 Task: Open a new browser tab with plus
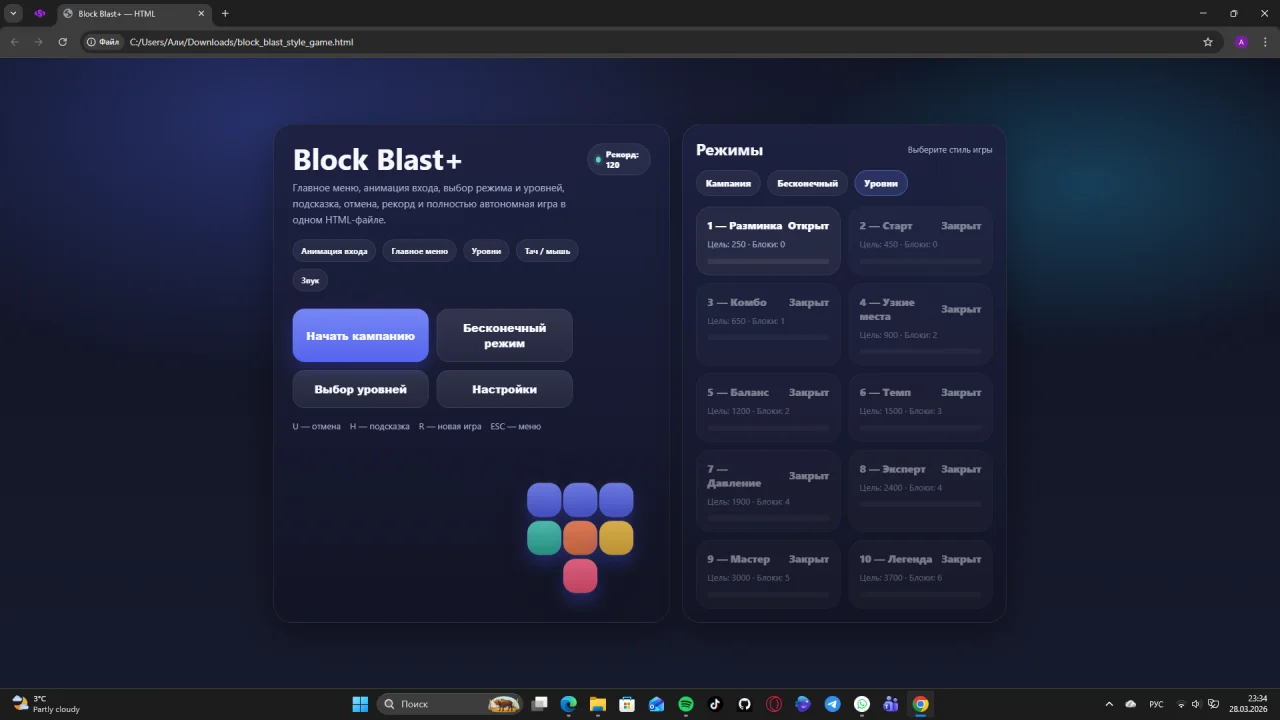click(225, 14)
